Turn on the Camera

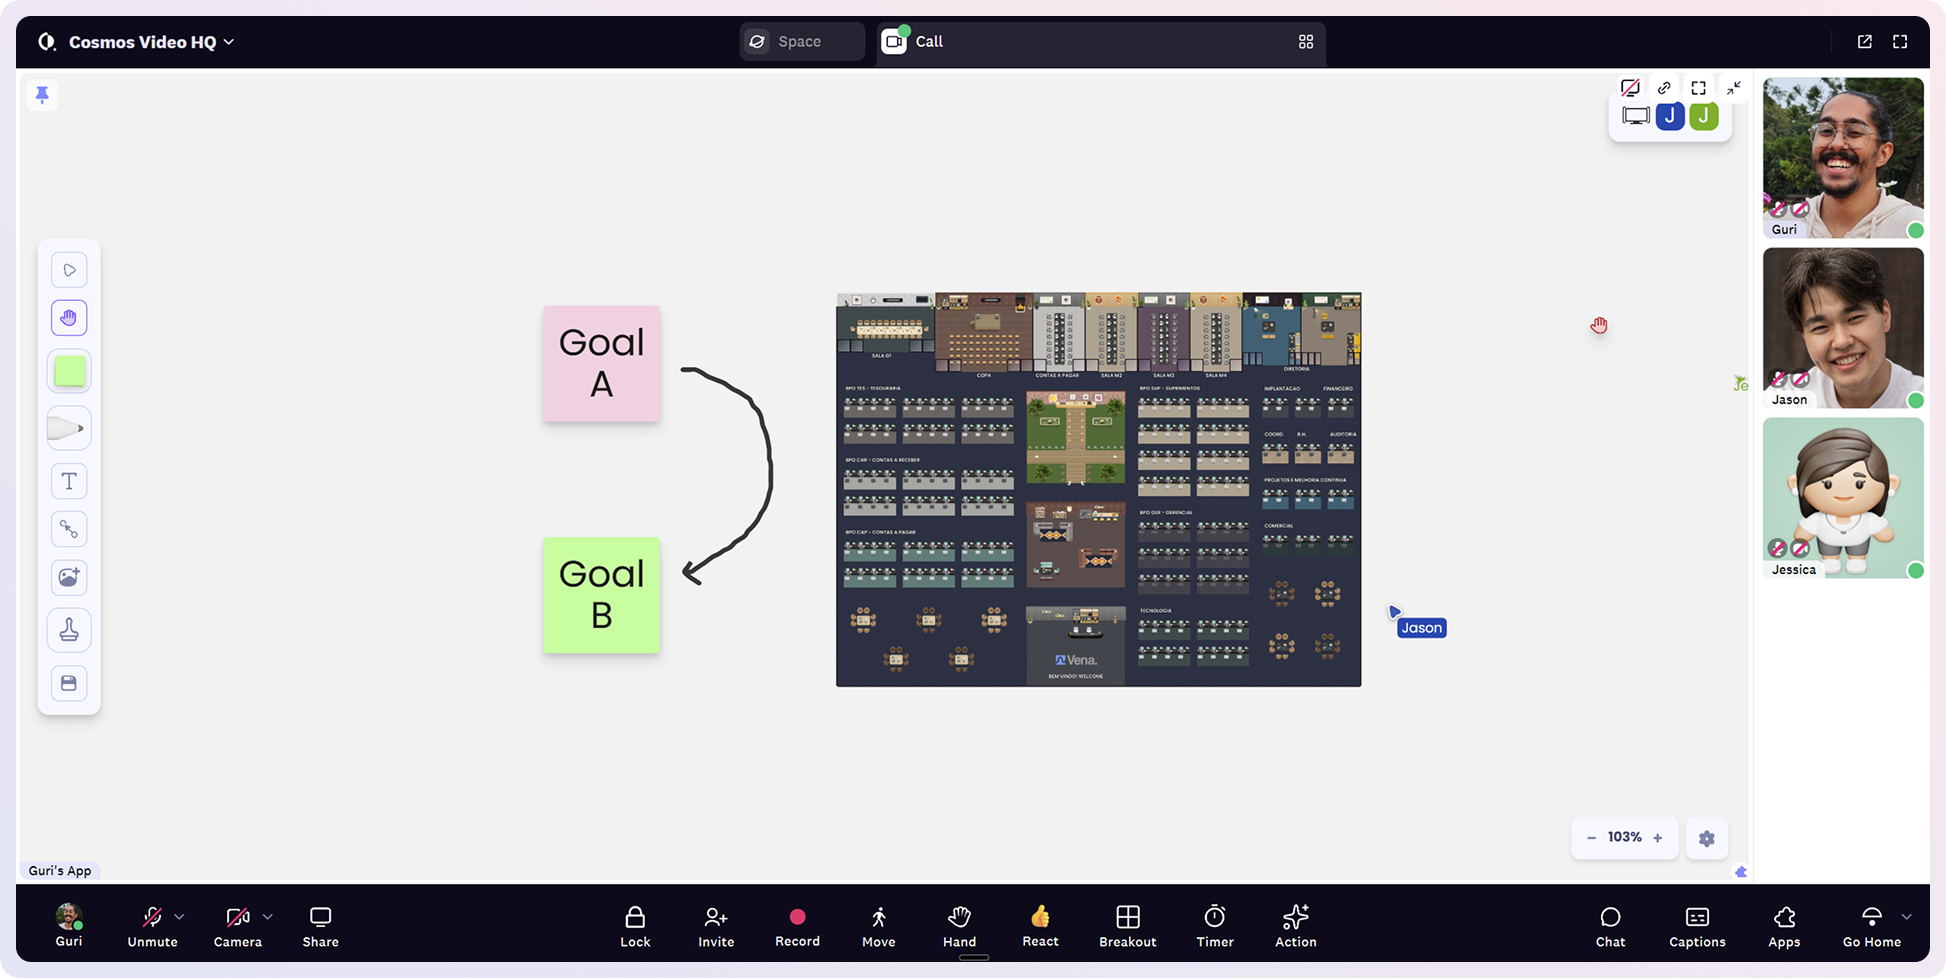238,925
